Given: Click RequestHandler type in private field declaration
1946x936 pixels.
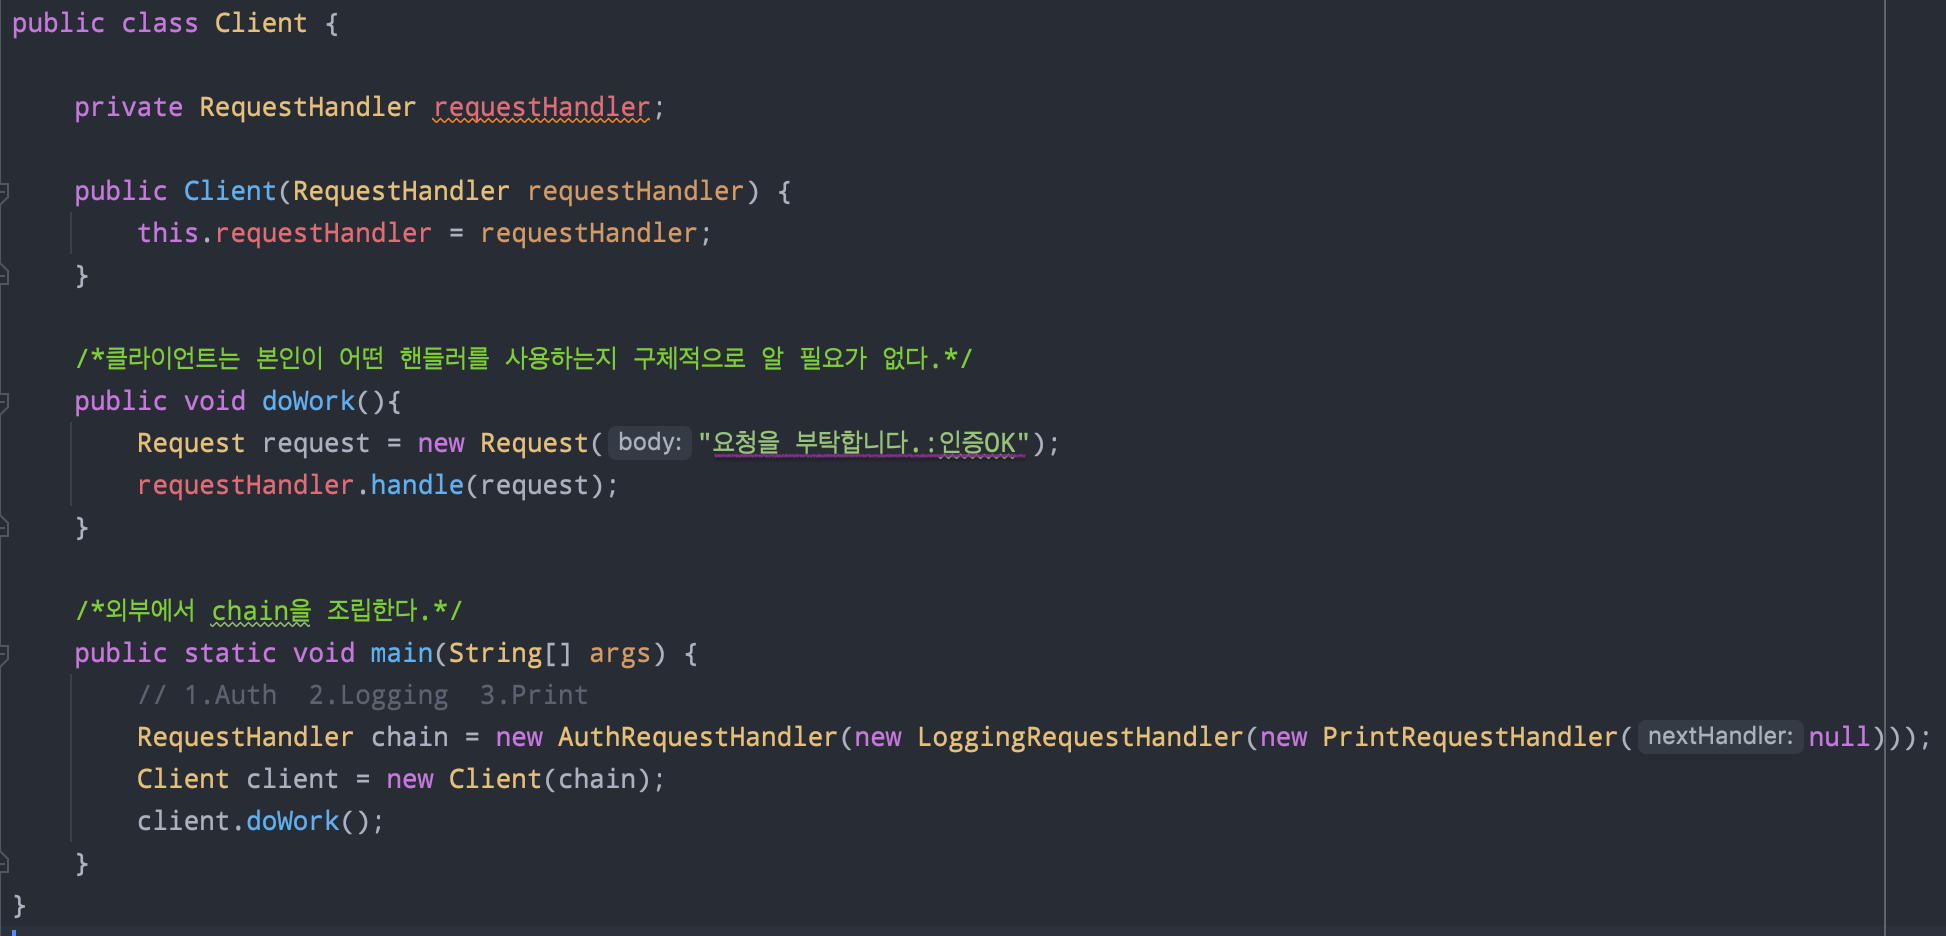Looking at the screenshot, I should pyautogui.click(x=307, y=107).
